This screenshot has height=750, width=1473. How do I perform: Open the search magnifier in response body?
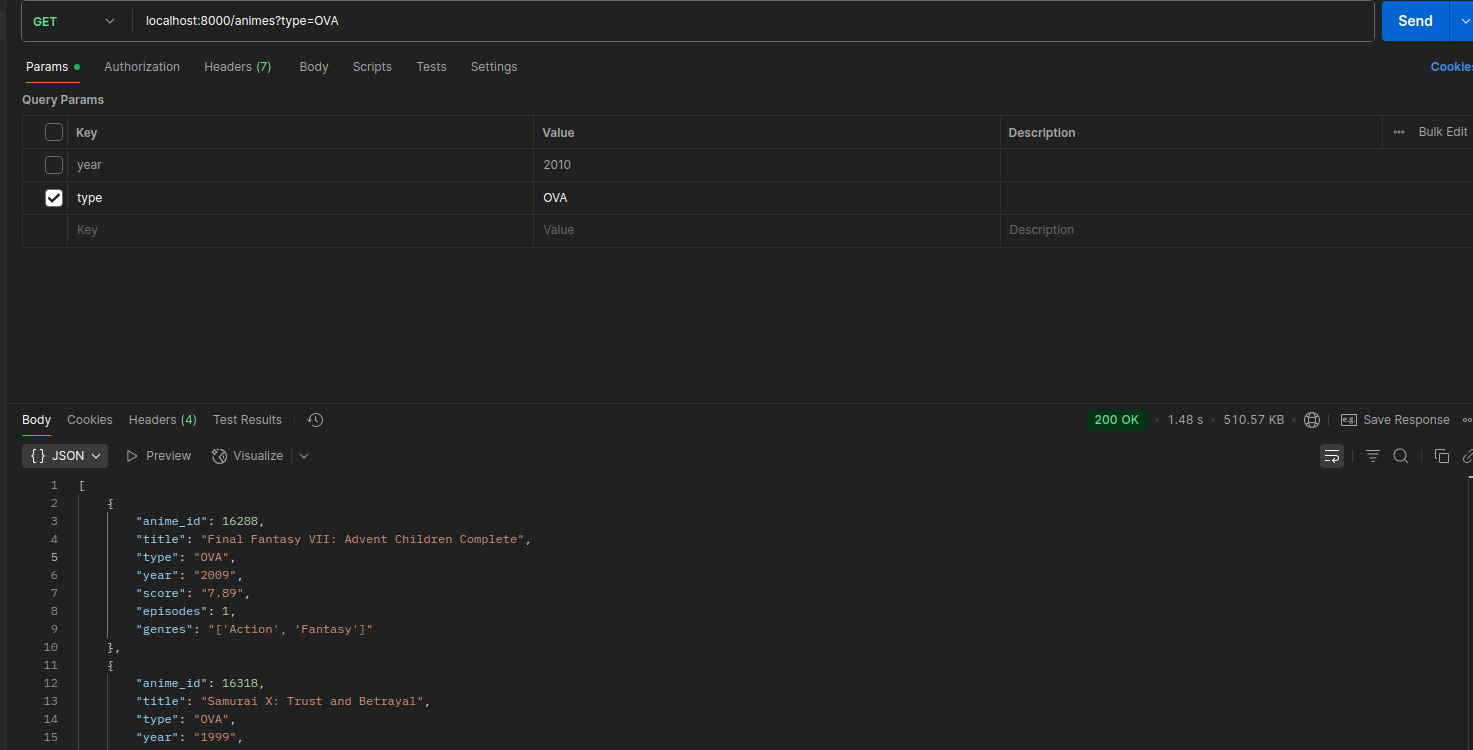click(x=1401, y=456)
